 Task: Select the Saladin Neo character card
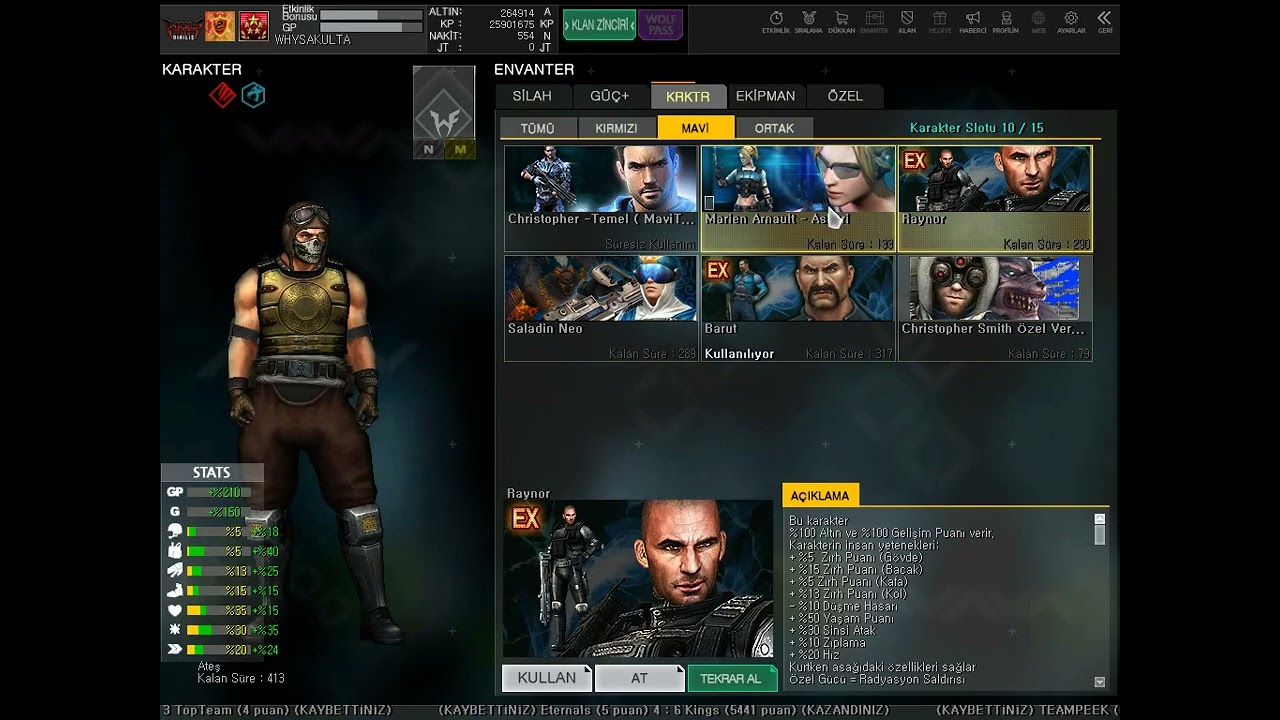tap(601, 308)
